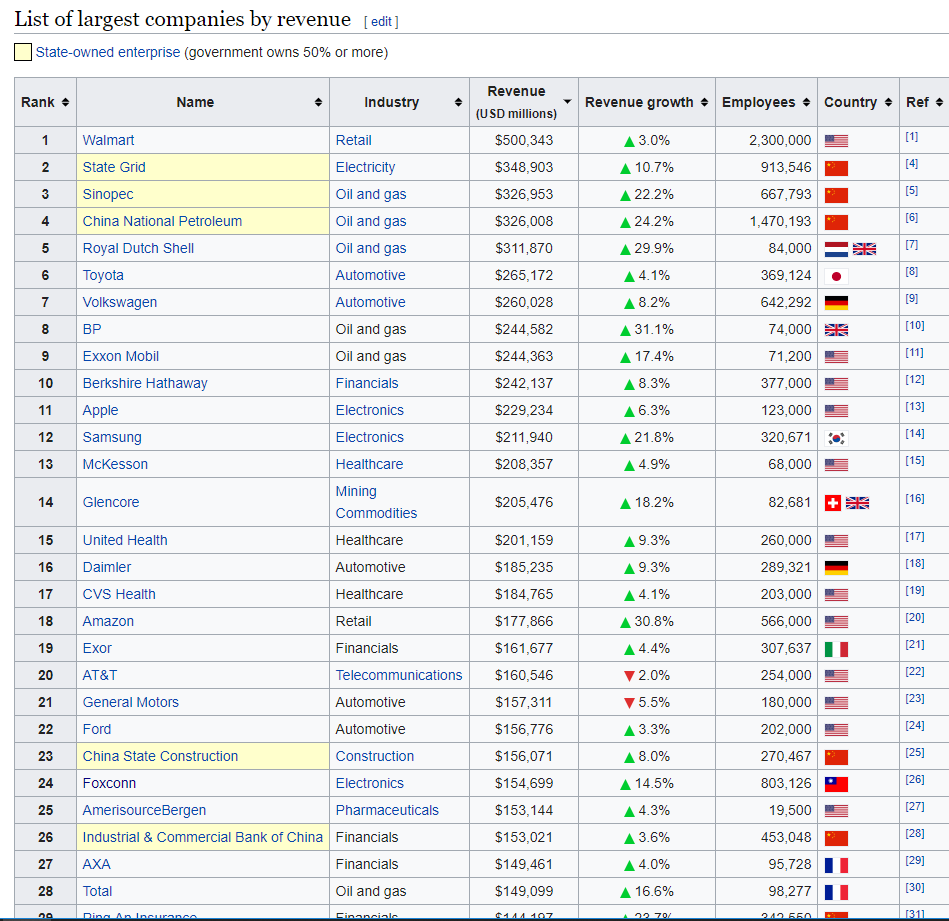The image size is (949, 921).
Task: Click the Japan flag in Toyota's row
Action: [836, 276]
